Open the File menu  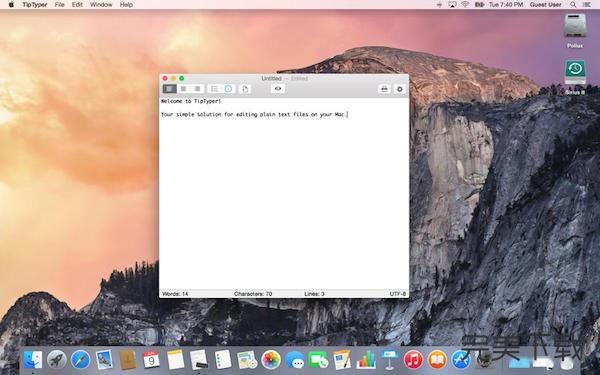click(x=59, y=5)
